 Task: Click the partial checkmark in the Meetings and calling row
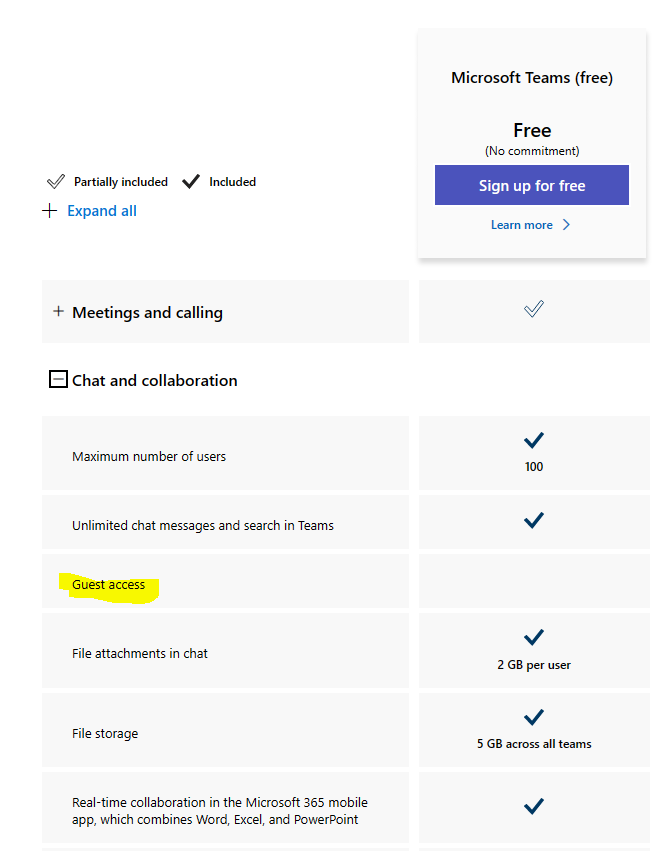(x=534, y=309)
